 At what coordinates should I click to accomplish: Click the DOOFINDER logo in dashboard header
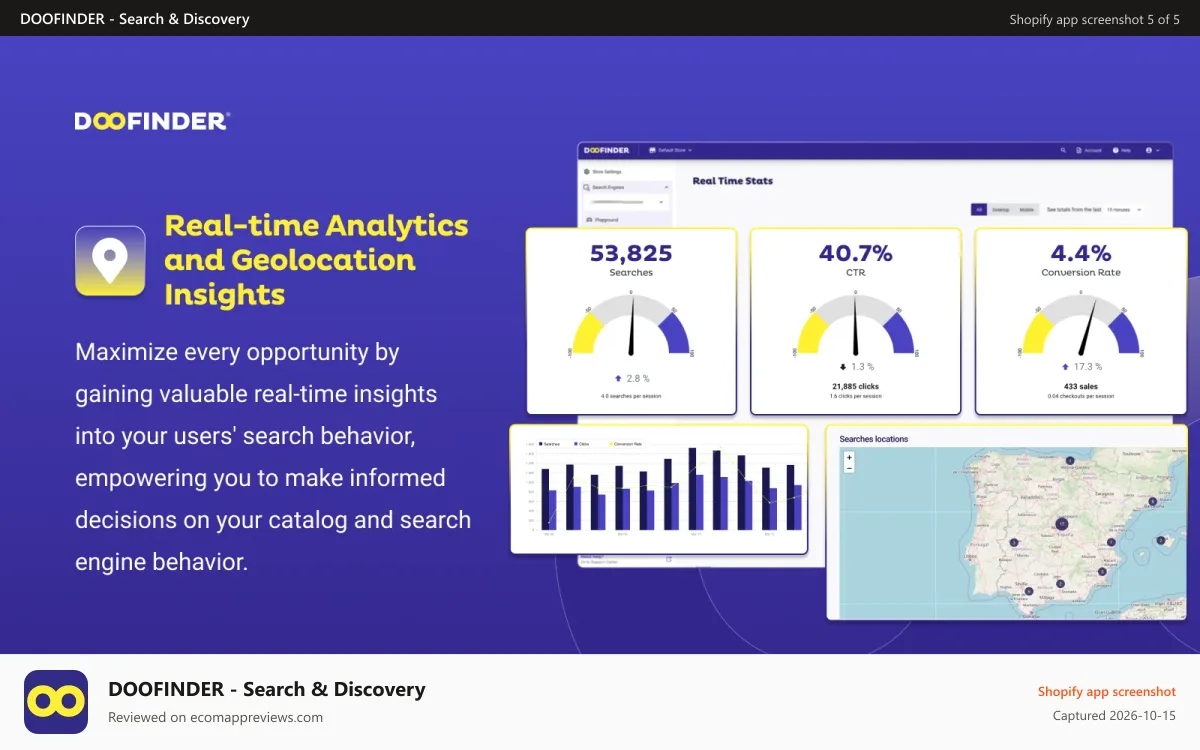[607, 150]
